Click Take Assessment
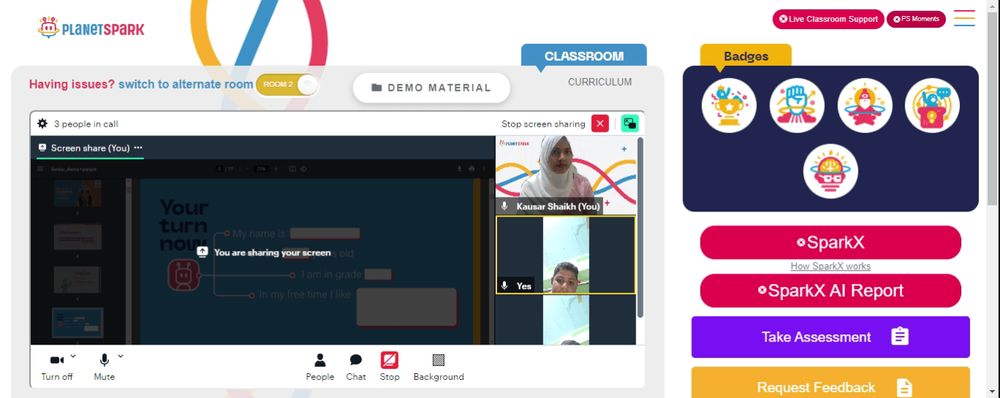The width and height of the screenshot is (1000, 398). point(830,337)
